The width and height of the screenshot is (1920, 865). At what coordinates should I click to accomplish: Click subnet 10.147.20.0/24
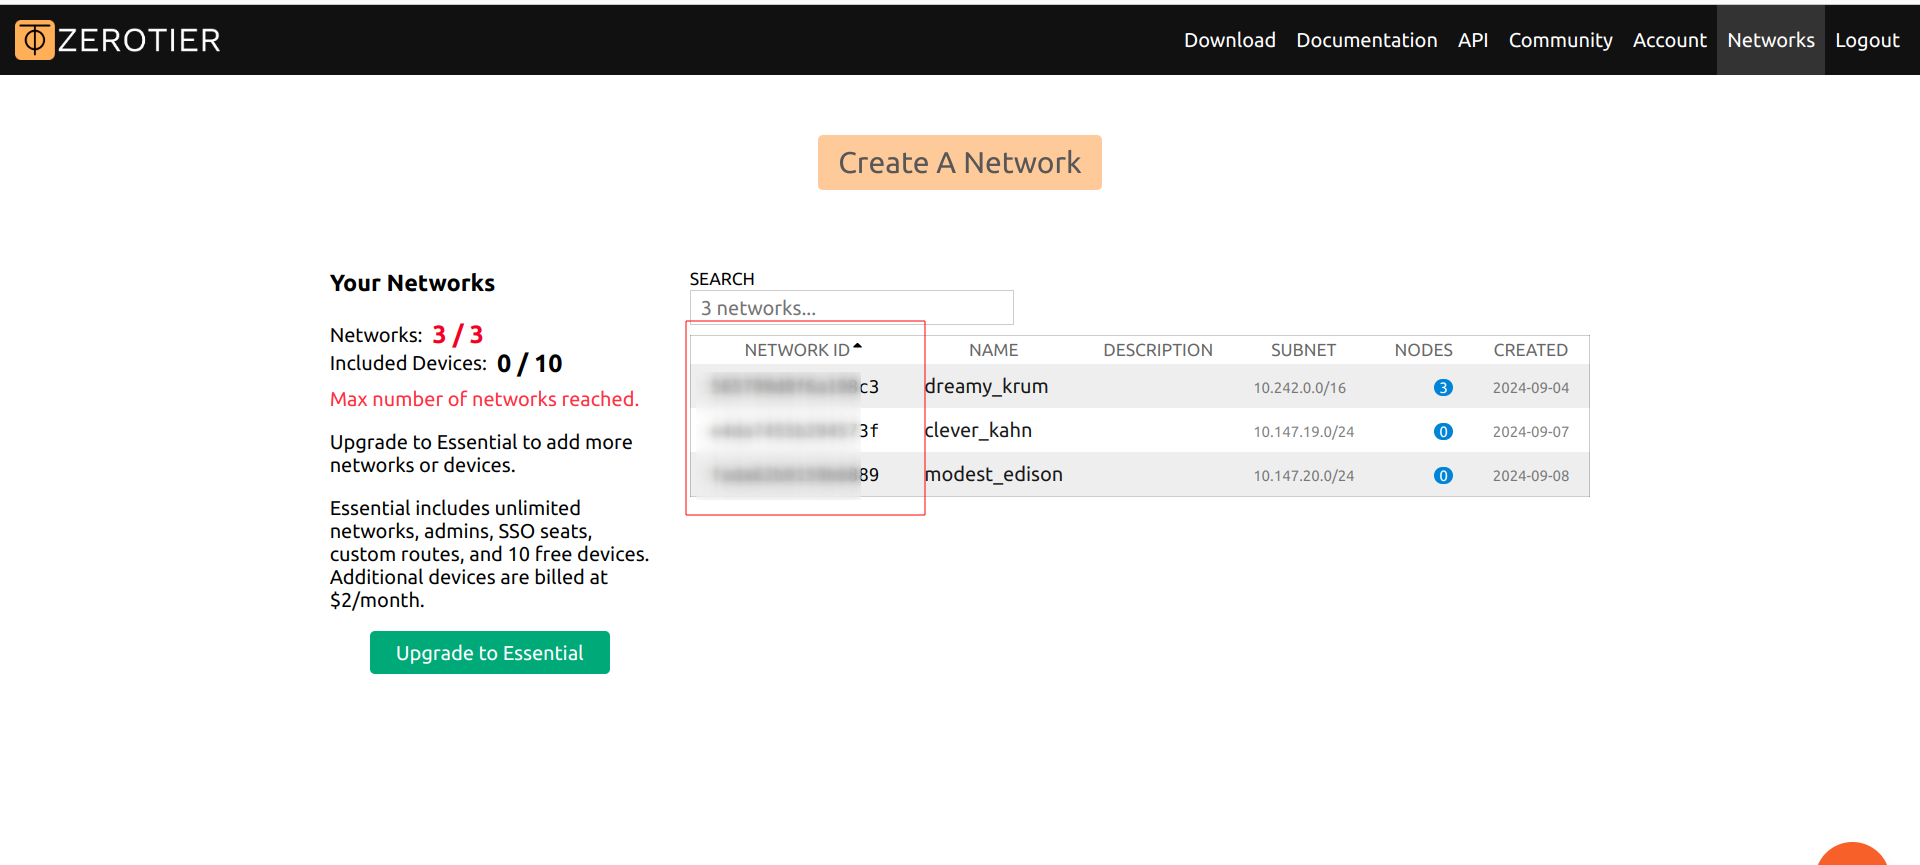coord(1304,476)
